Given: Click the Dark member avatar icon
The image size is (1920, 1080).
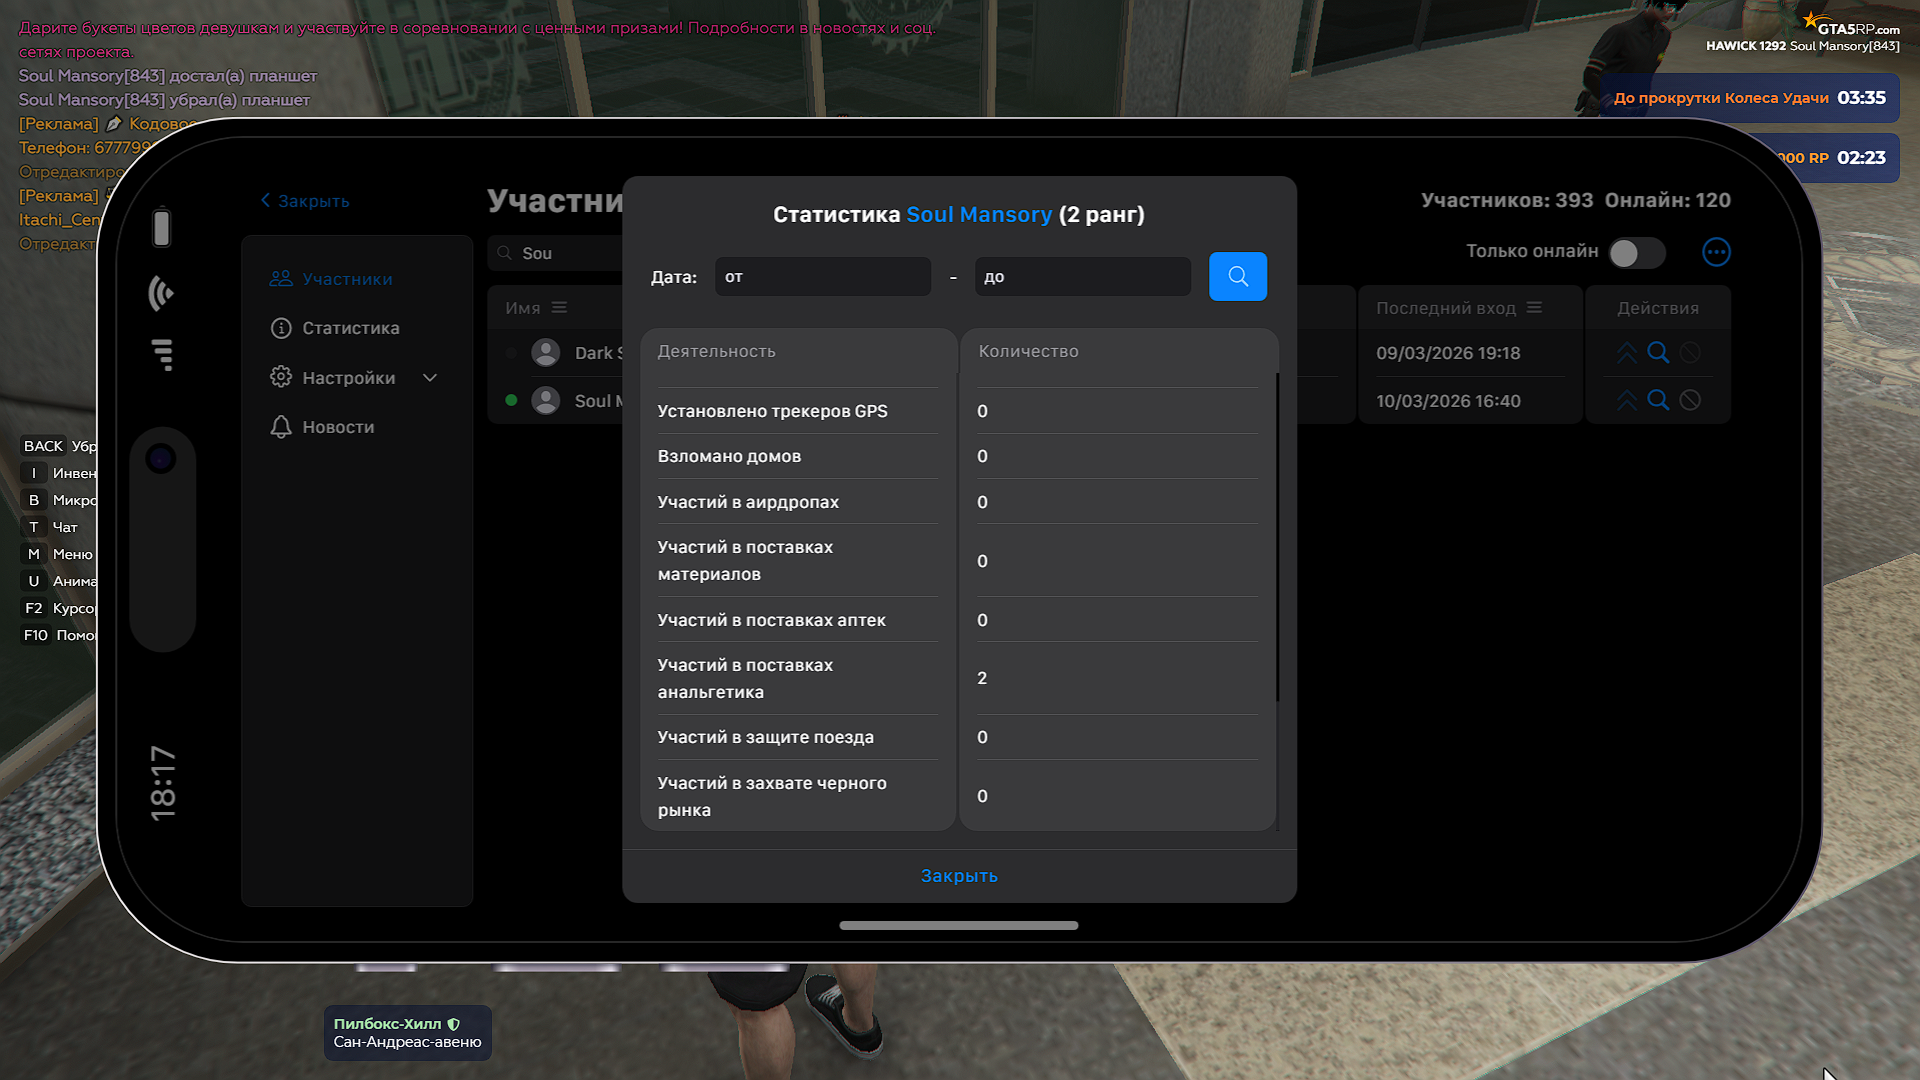Looking at the screenshot, I should point(546,353).
